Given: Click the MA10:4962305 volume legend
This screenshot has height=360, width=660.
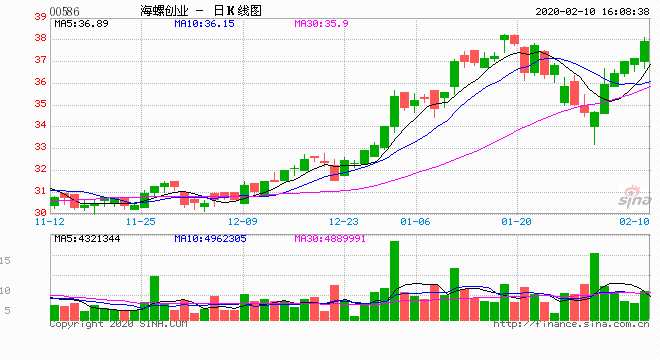Looking at the screenshot, I should (x=210, y=239).
